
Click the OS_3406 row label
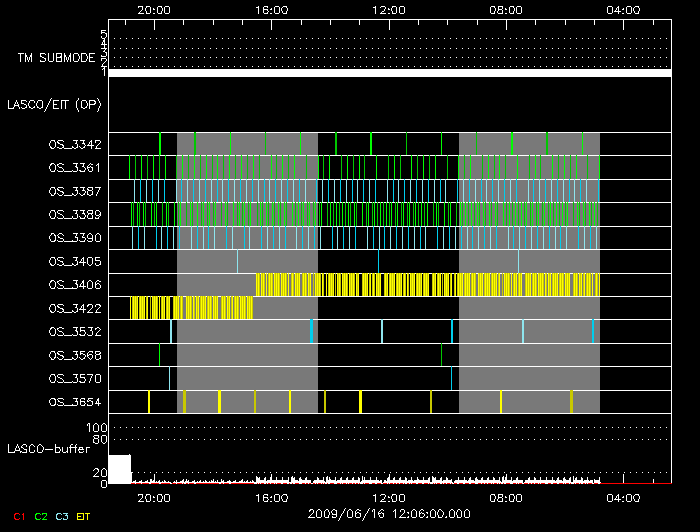tap(74, 285)
